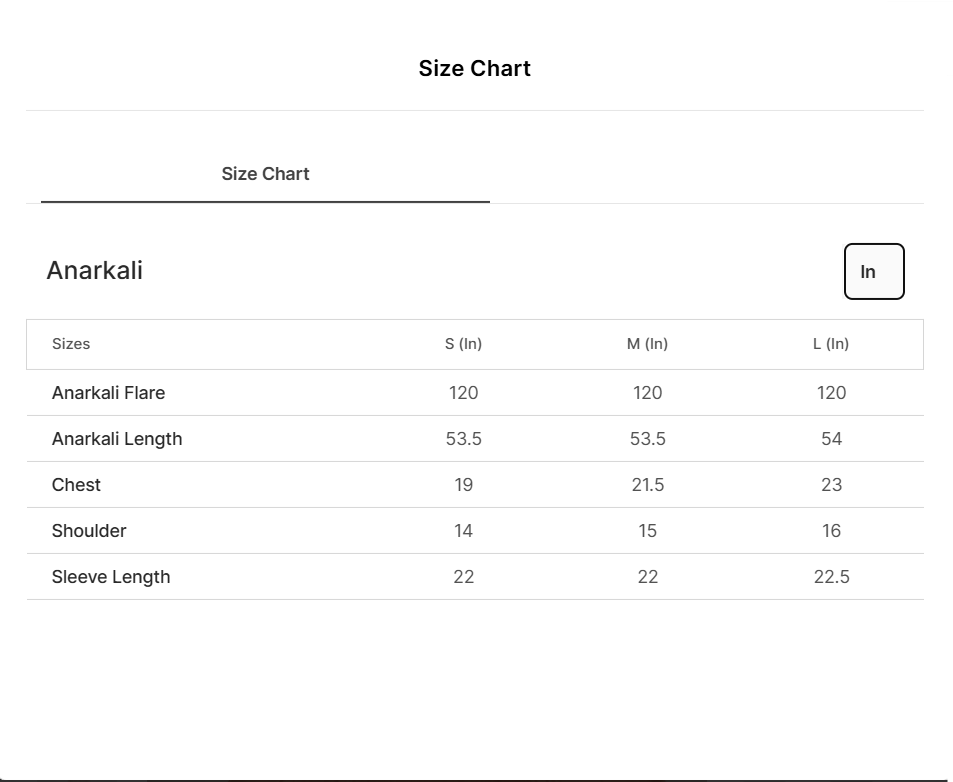The image size is (953, 782).
Task: Click the Anarkali Length value 54 for size L
Action: click(831, 439)
